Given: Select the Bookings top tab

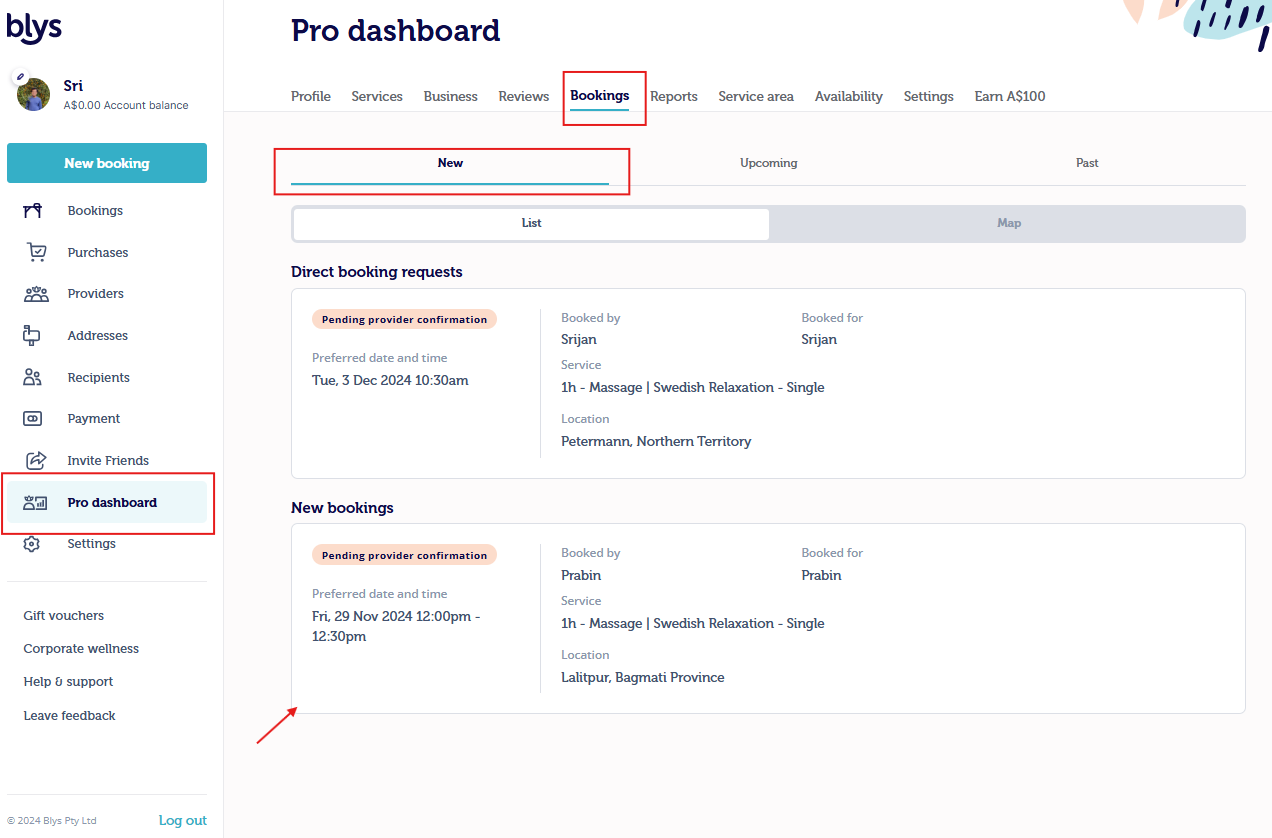Looking at the screenshot, I should [x=600, y=96].
